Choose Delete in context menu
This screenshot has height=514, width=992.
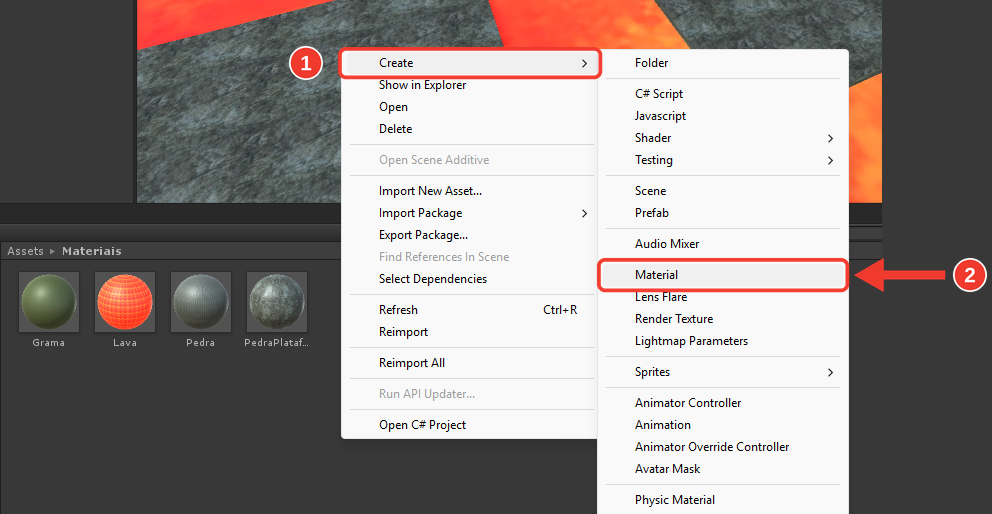click(x=469, y=128)
